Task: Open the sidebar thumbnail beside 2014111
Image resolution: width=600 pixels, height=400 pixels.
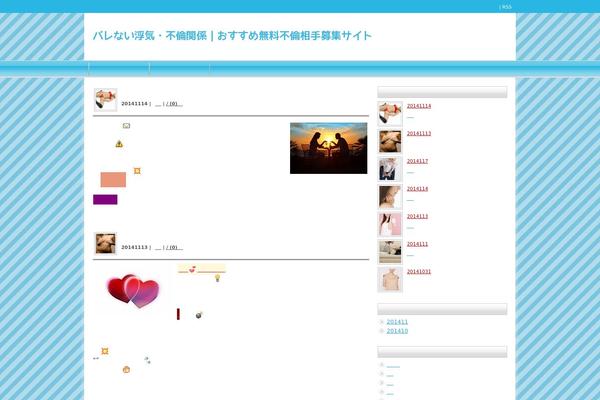Action: 390,252
